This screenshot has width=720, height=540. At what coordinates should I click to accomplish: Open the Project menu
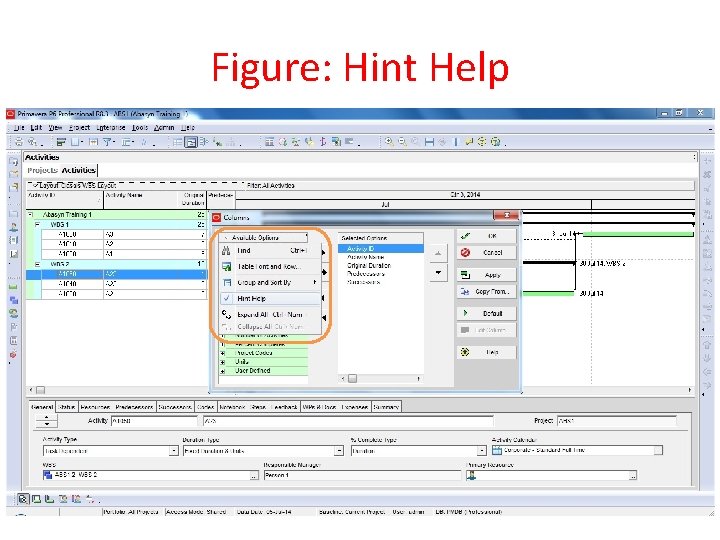[79, 128]
